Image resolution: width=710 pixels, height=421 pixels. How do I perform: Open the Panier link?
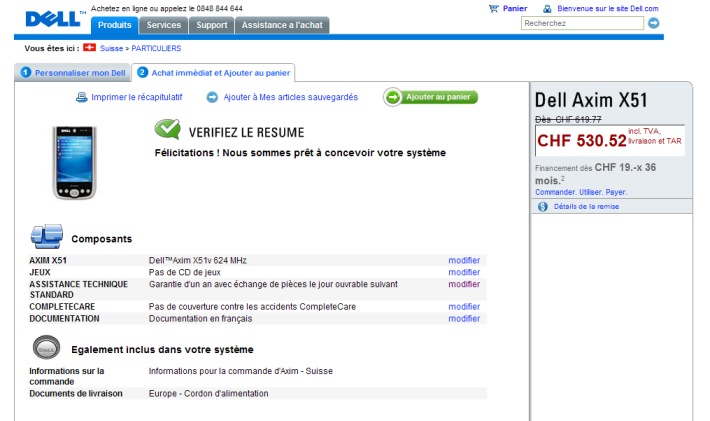pyautogui.click(x=515, y=9)
